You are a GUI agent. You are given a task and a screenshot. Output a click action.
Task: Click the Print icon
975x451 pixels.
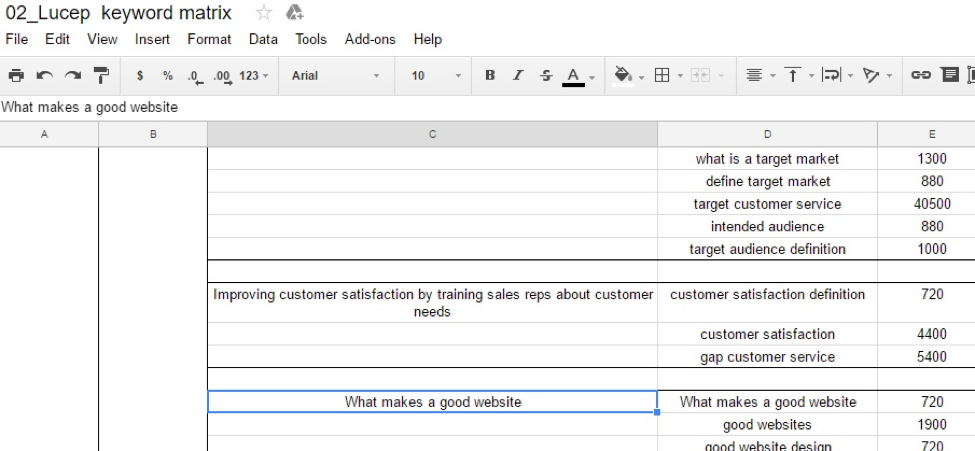[x=16, y=76]
